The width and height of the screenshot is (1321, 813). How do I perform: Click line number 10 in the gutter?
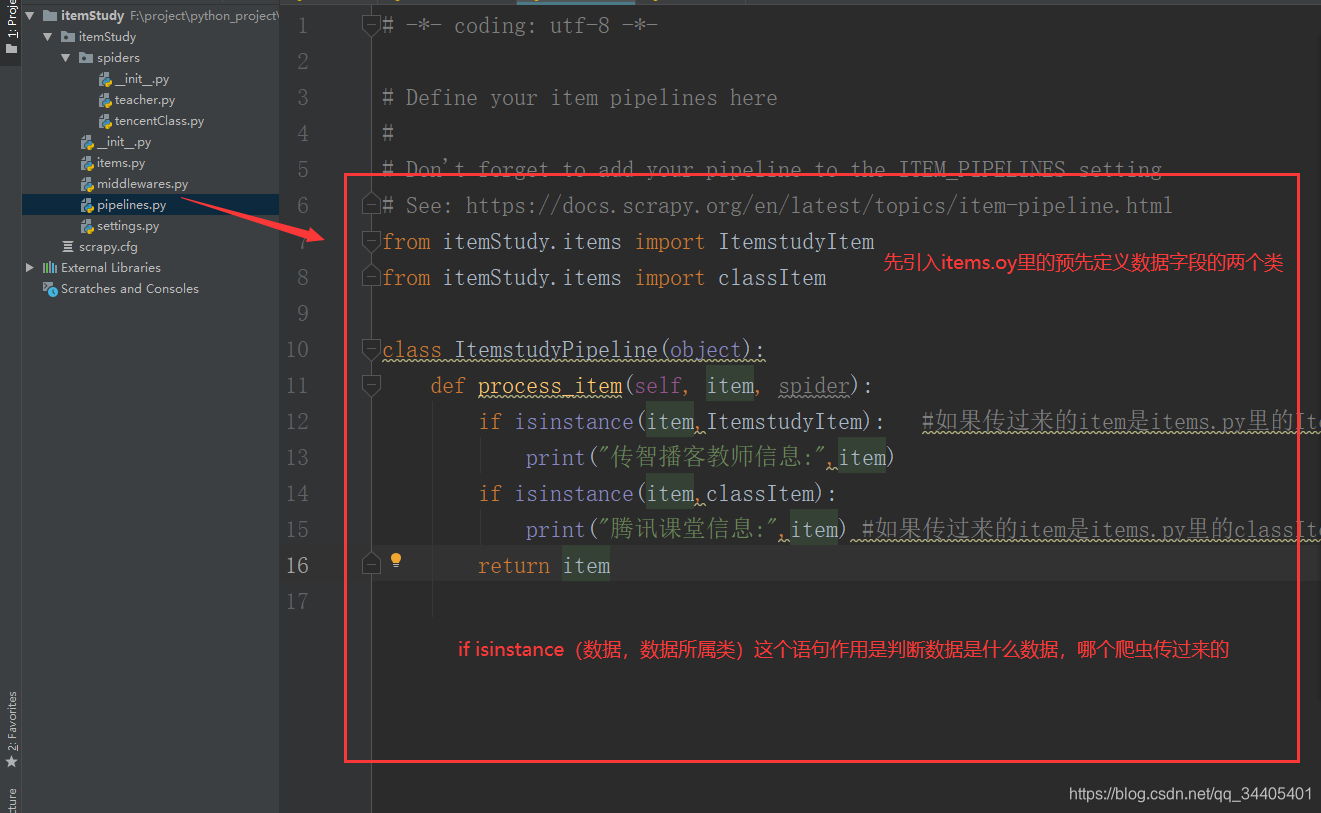click(297, 349)
